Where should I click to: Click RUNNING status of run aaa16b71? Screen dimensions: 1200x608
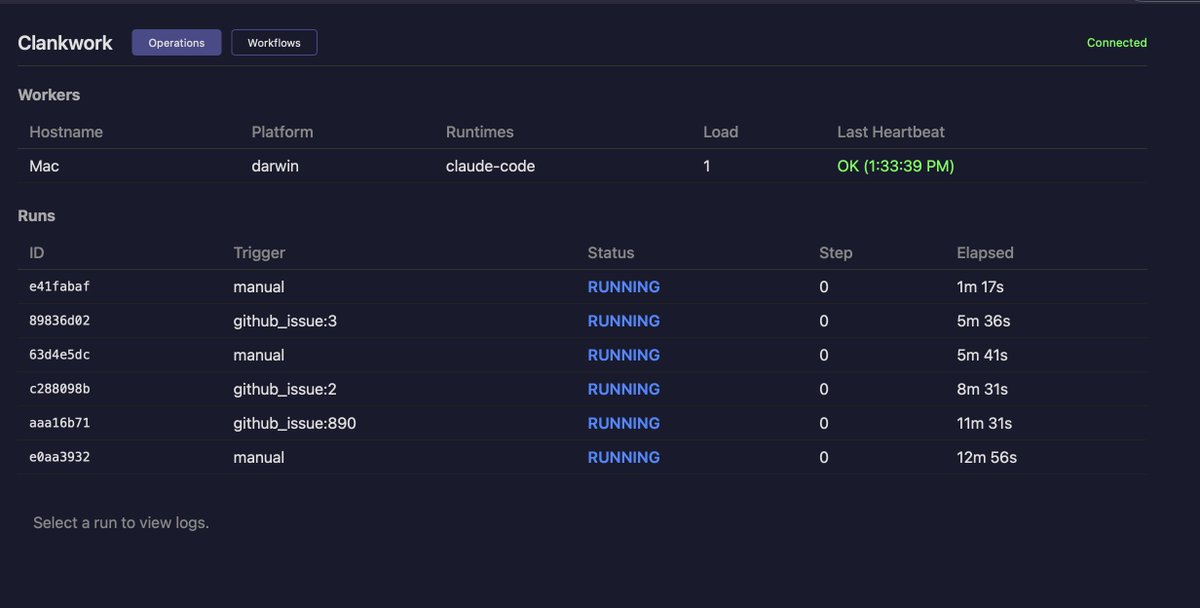624,423
